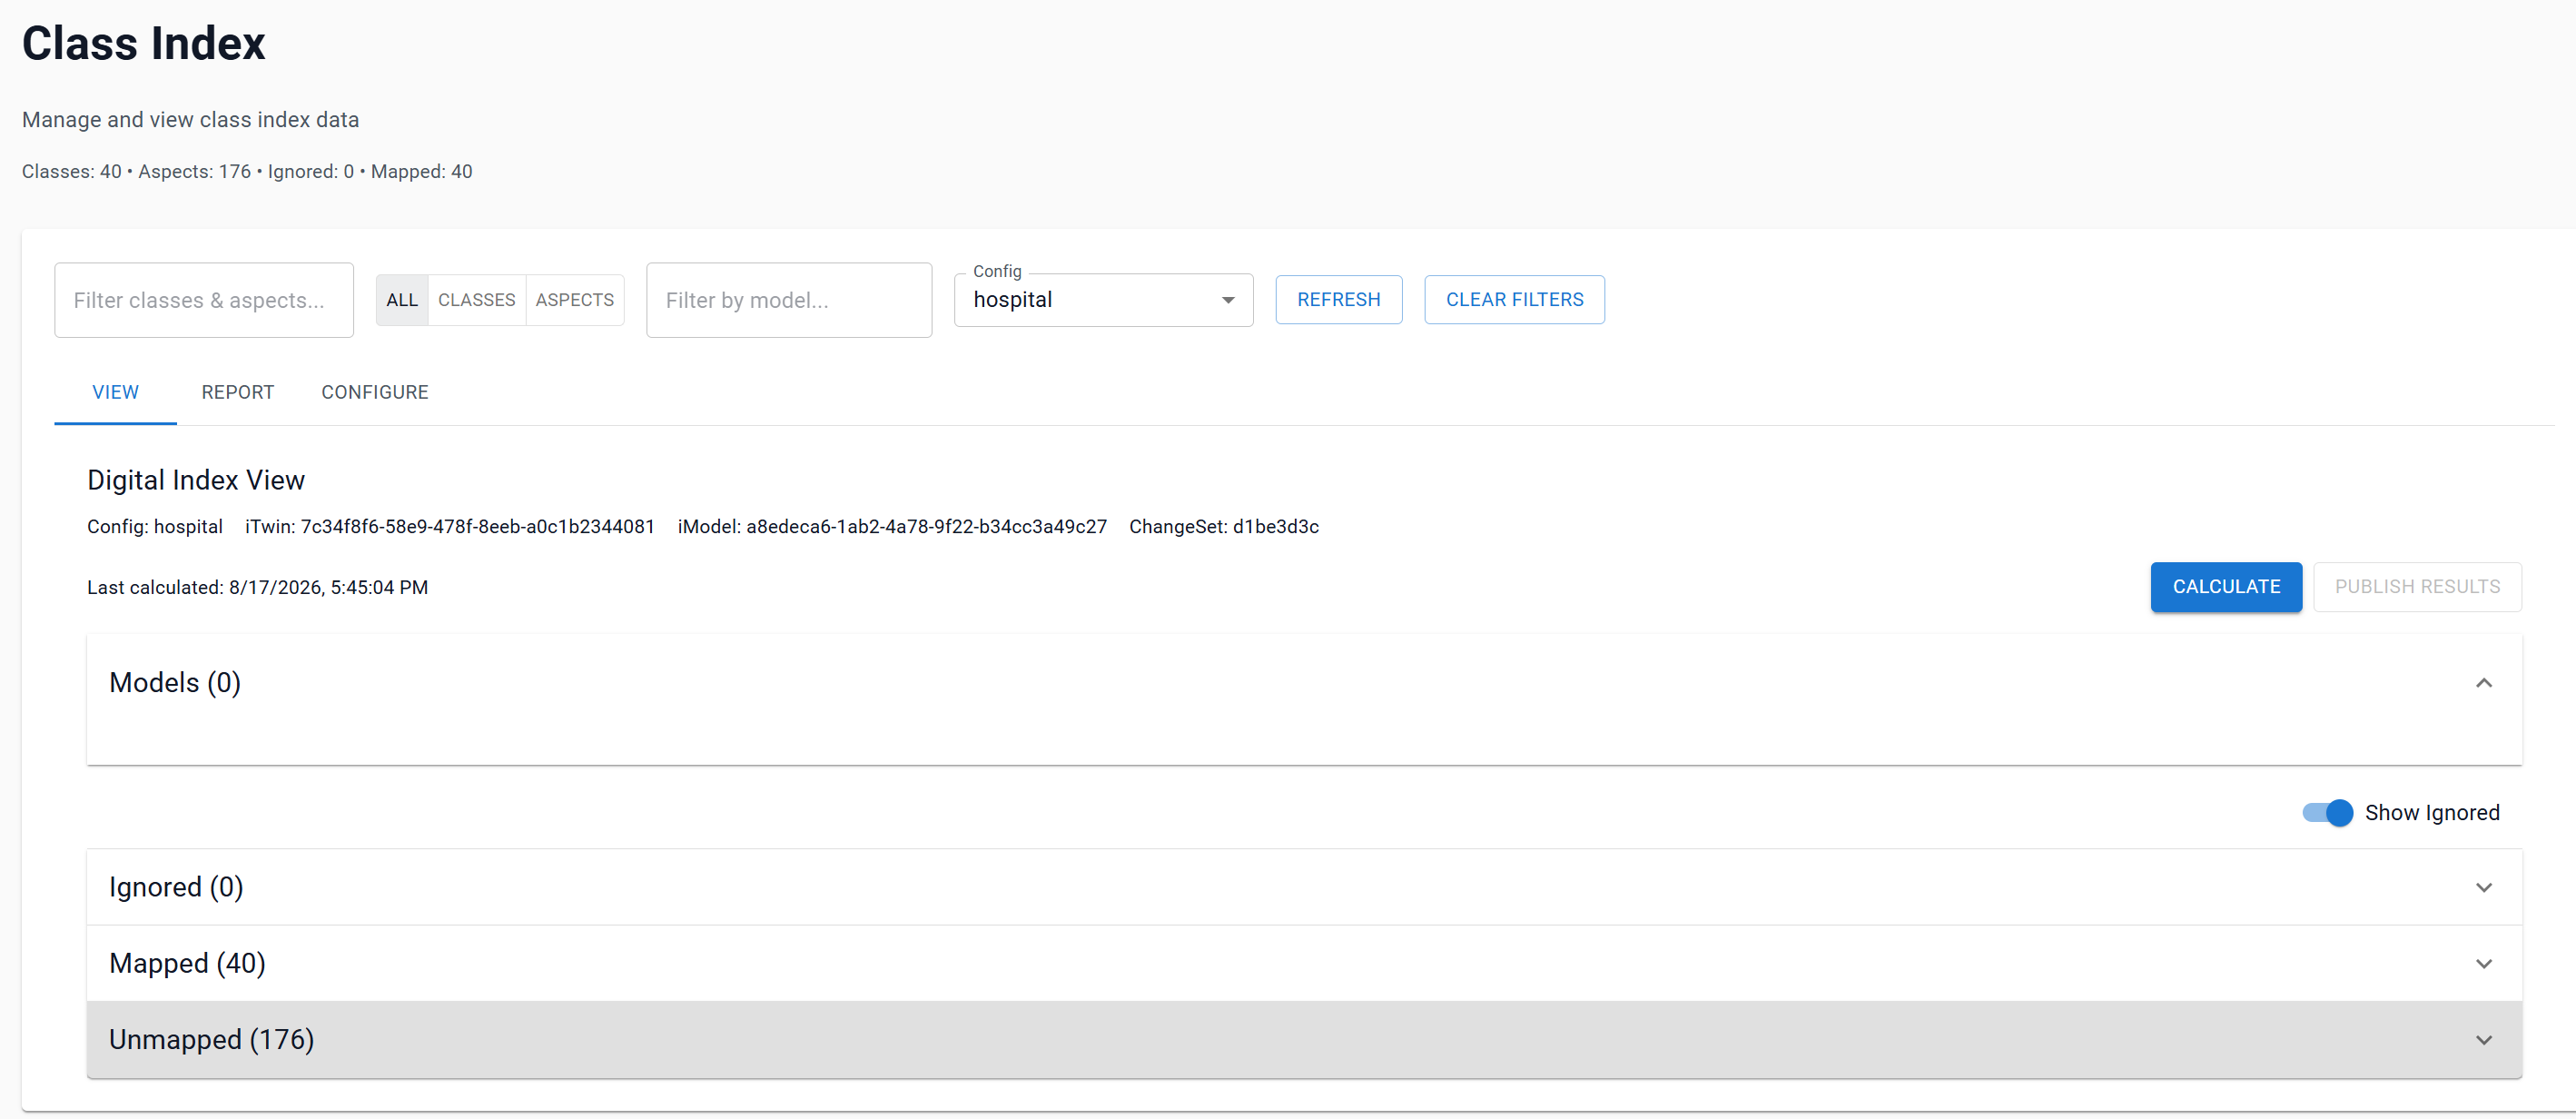
Task: Click the CALCULATE button
Action: [2226, 587]
